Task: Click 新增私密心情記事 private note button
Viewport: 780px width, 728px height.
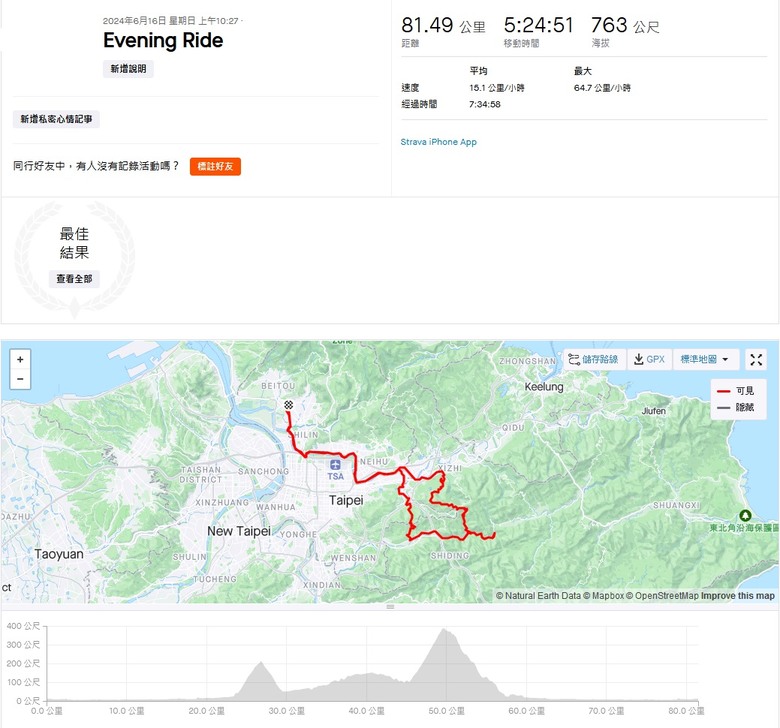Action: pos(56,120)
